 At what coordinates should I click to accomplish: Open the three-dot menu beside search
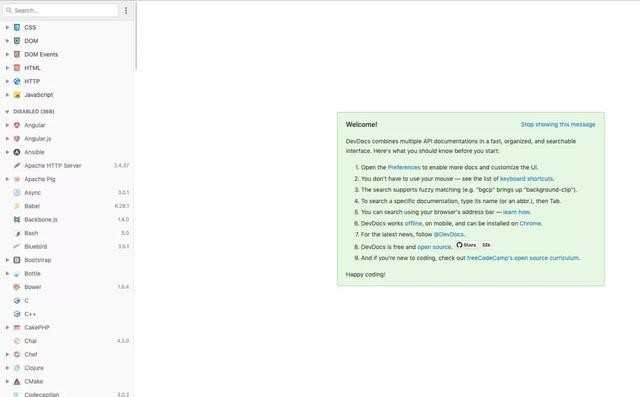(126, 11)
